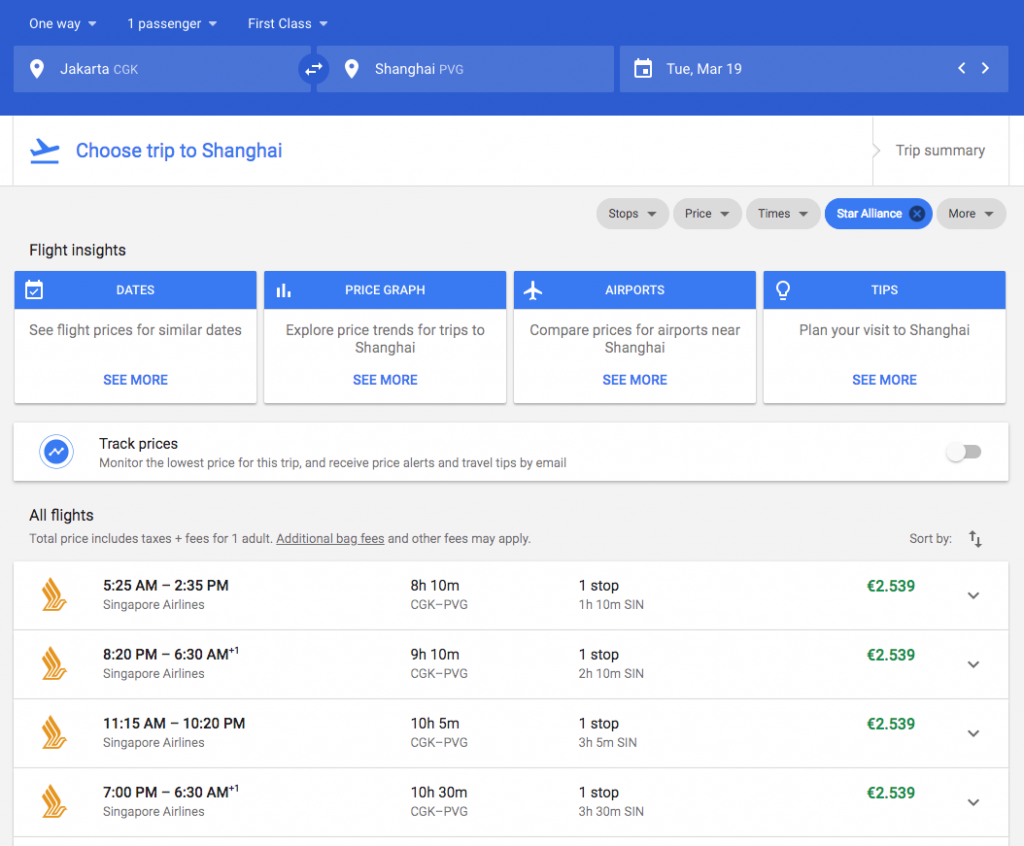Click Singapore Airlines logo on 8:20 PM flight
Image resolution: width=1024 pixels, height=846 pixels.
(x=54, y=664)
